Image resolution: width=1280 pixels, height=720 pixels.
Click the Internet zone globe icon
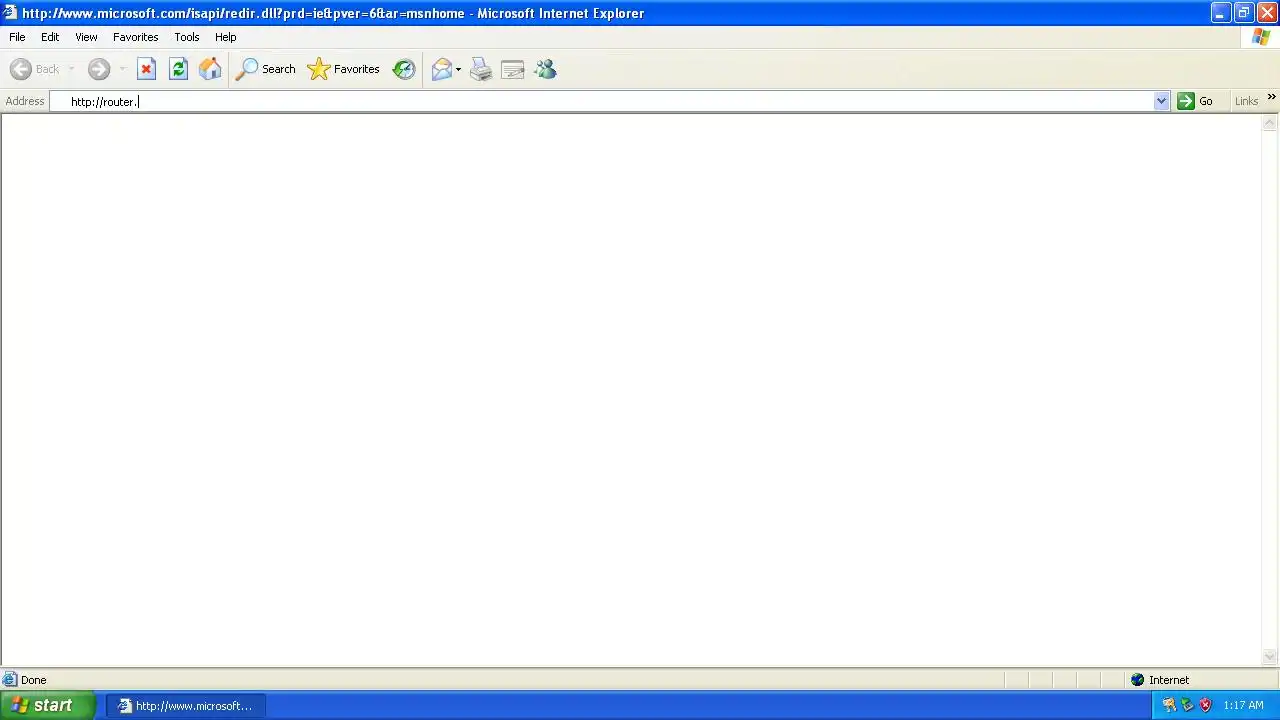1137,680
